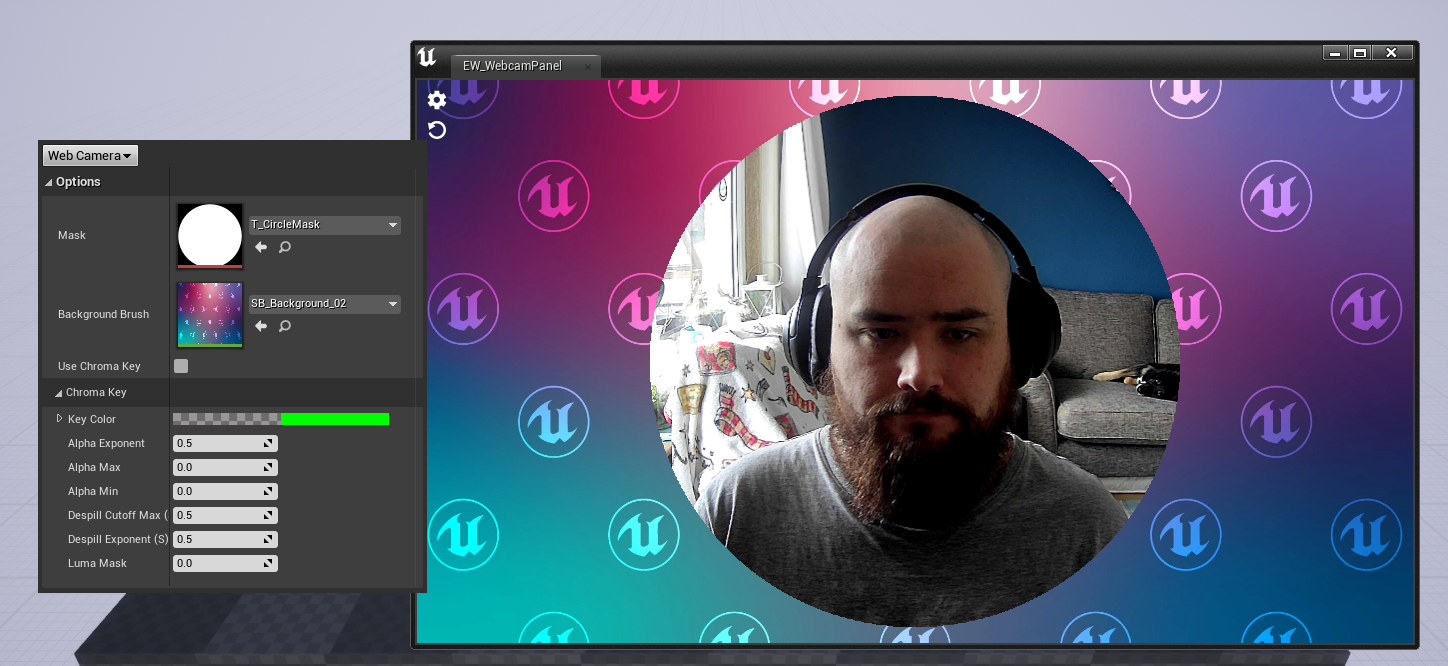Click the Unreal Engine logo in title bar

click(x=427, y=57)
